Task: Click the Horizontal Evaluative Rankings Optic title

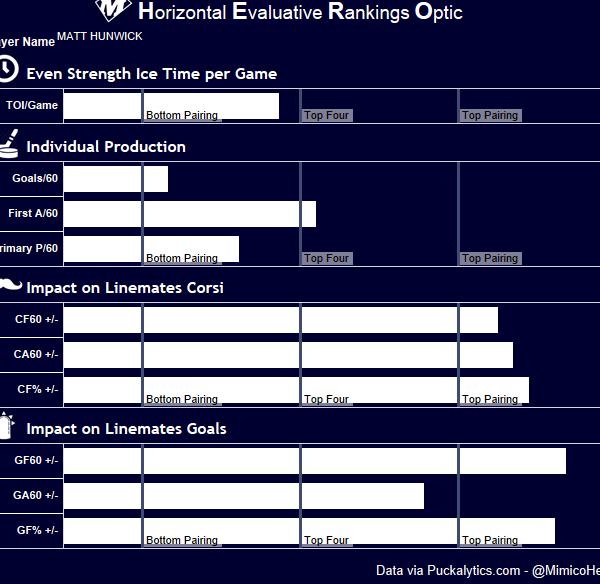Action: [300, 12]
